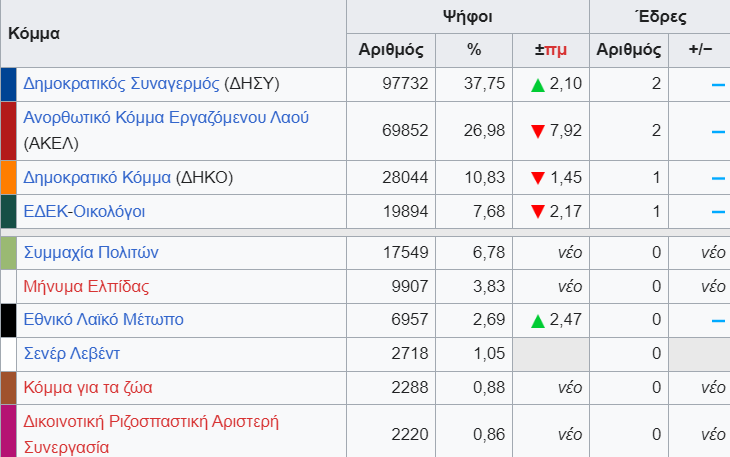Click the red ΑΚΕΛ color swatch

pyautogui.click(x=8, y=130)
